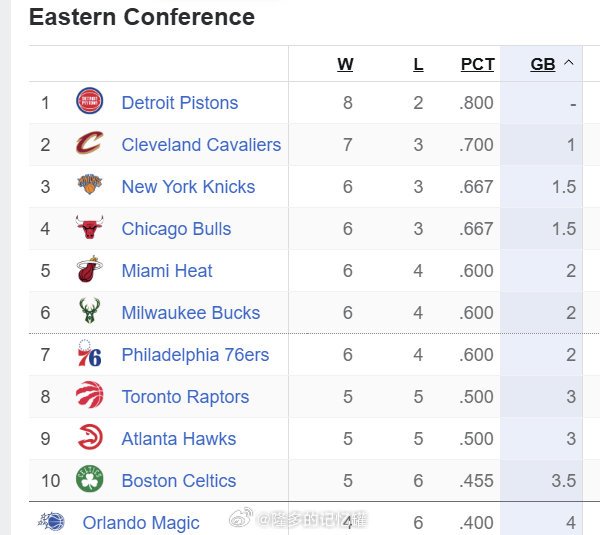This screenshot has height=535, width=600.
Task: Click the Miami Heat logo icon
Action: coord(89,270)
